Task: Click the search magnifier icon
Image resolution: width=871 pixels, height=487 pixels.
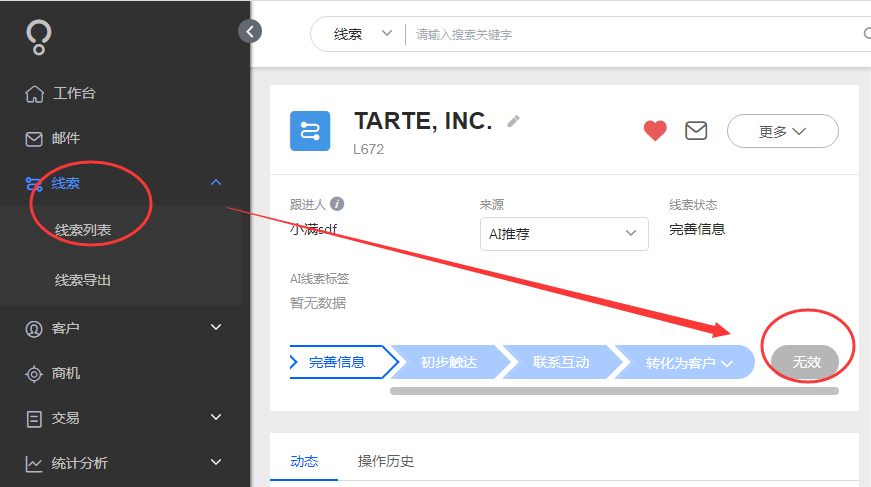Action: click(867, 34)
